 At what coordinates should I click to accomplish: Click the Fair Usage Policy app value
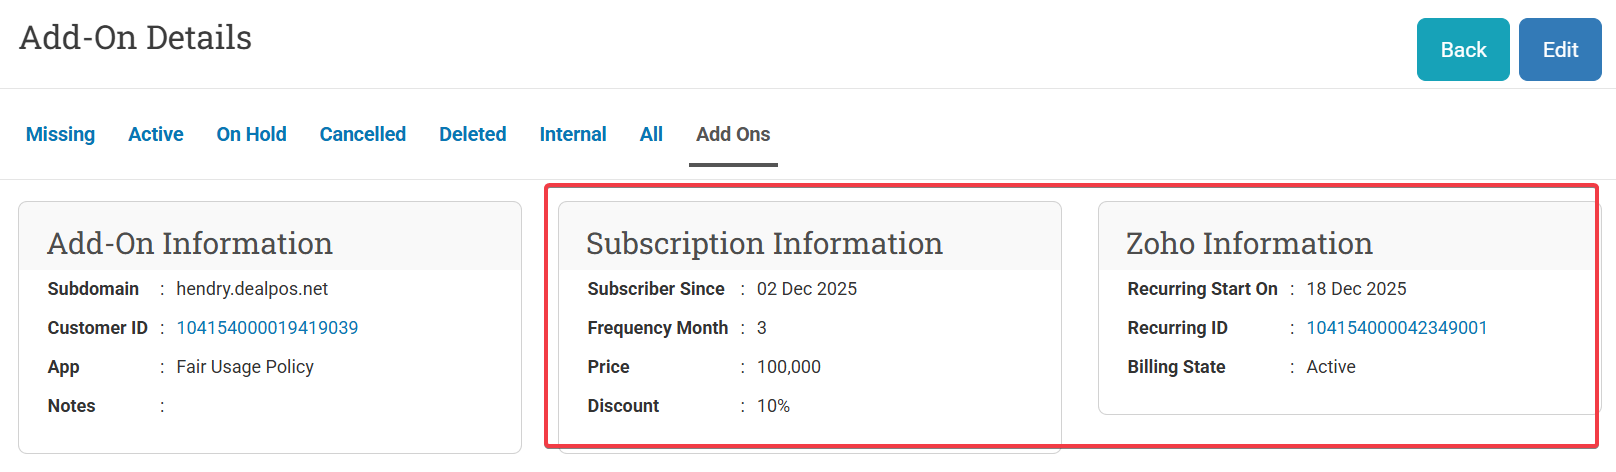245,367
